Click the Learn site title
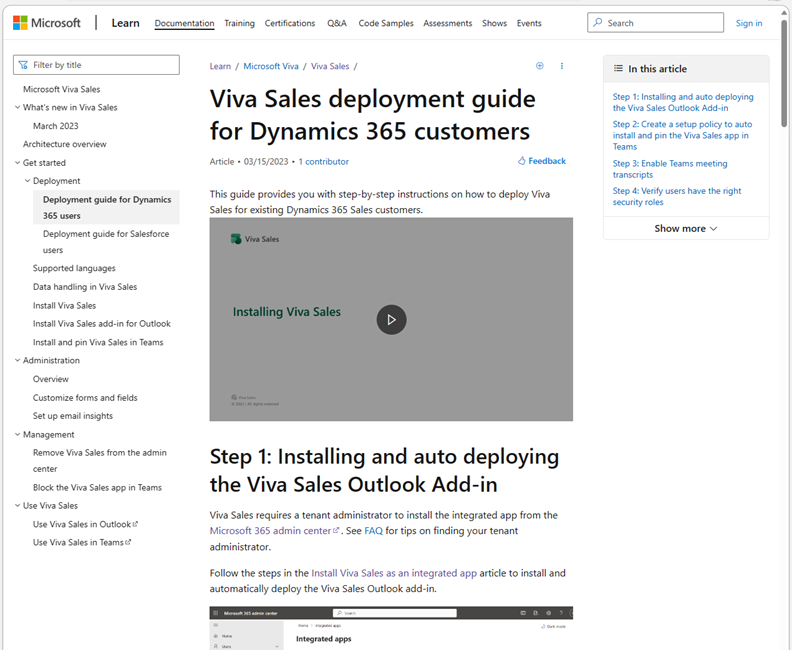The image size is (792, 650). (x=125, y=23)
